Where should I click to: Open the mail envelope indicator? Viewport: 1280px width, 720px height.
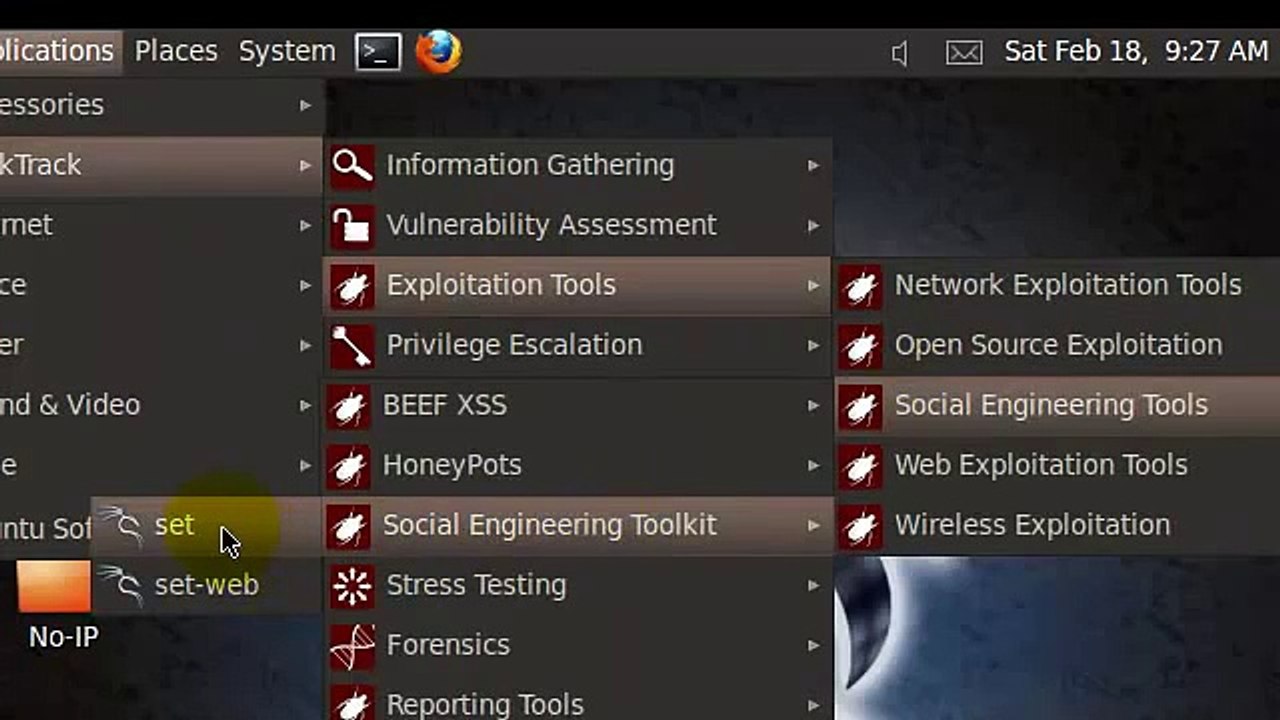[x=964, y=53]
